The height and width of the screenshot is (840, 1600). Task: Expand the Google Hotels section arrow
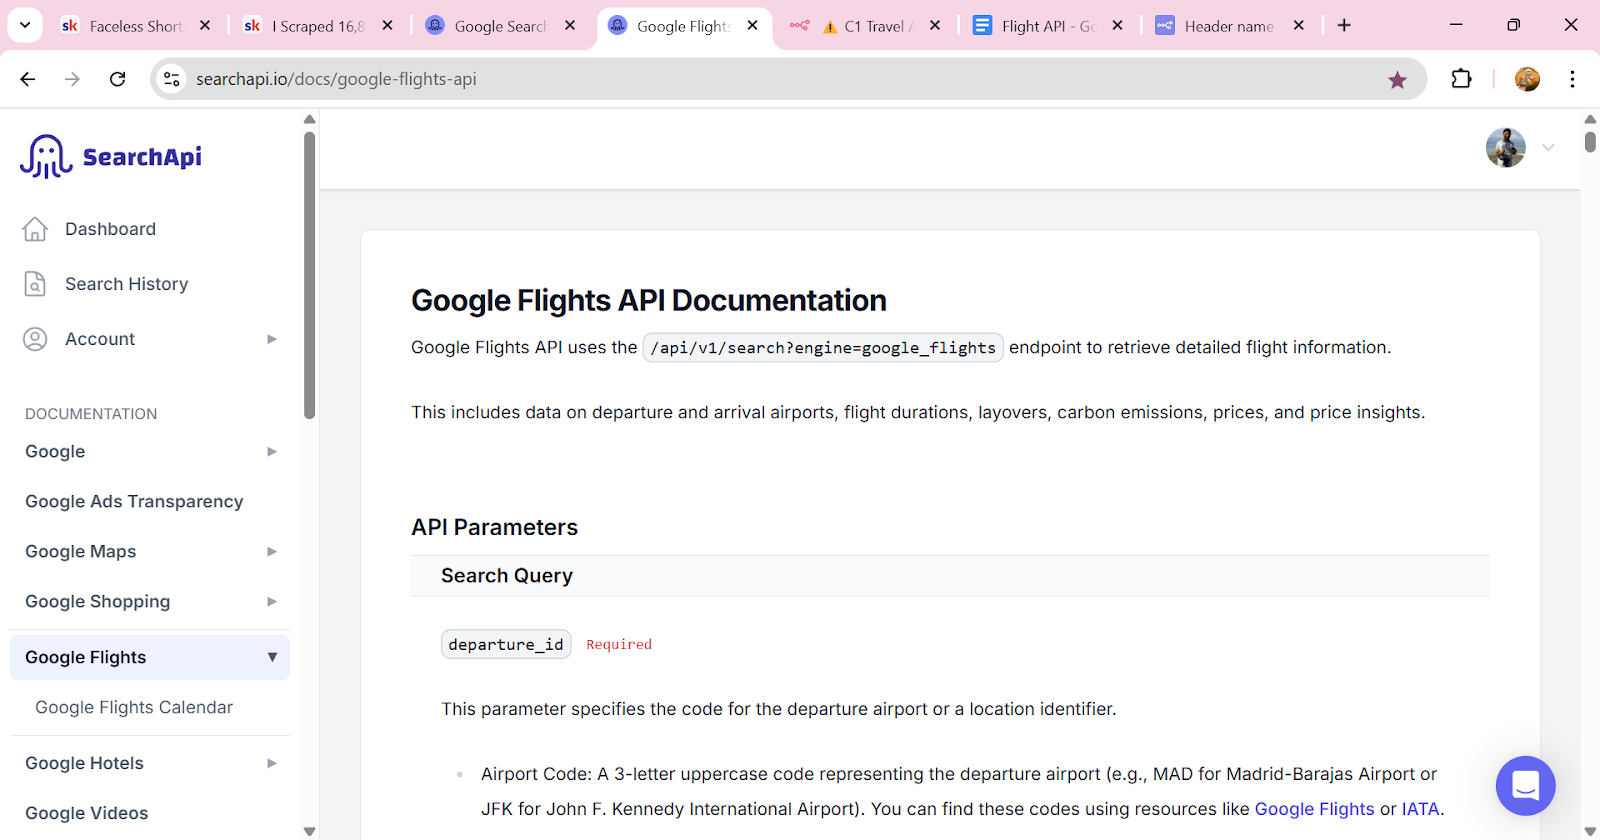coord(272,763)
